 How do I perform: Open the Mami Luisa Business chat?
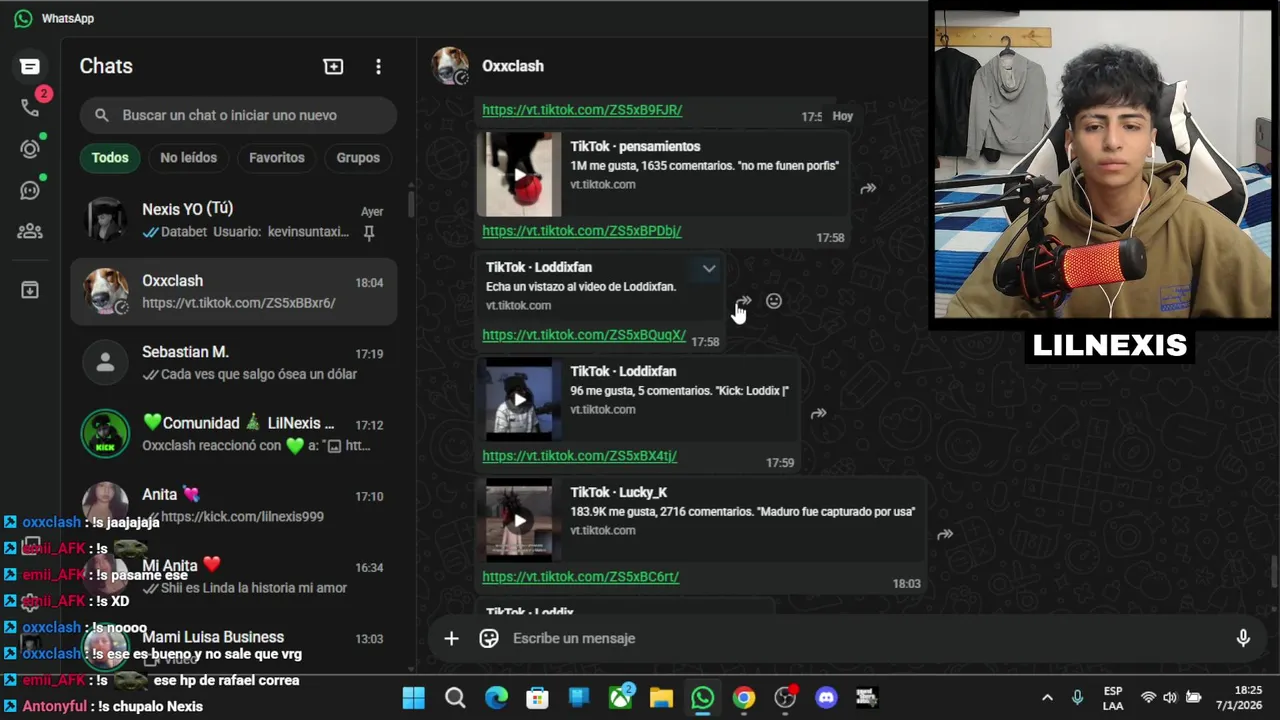[x=234, y=647]
